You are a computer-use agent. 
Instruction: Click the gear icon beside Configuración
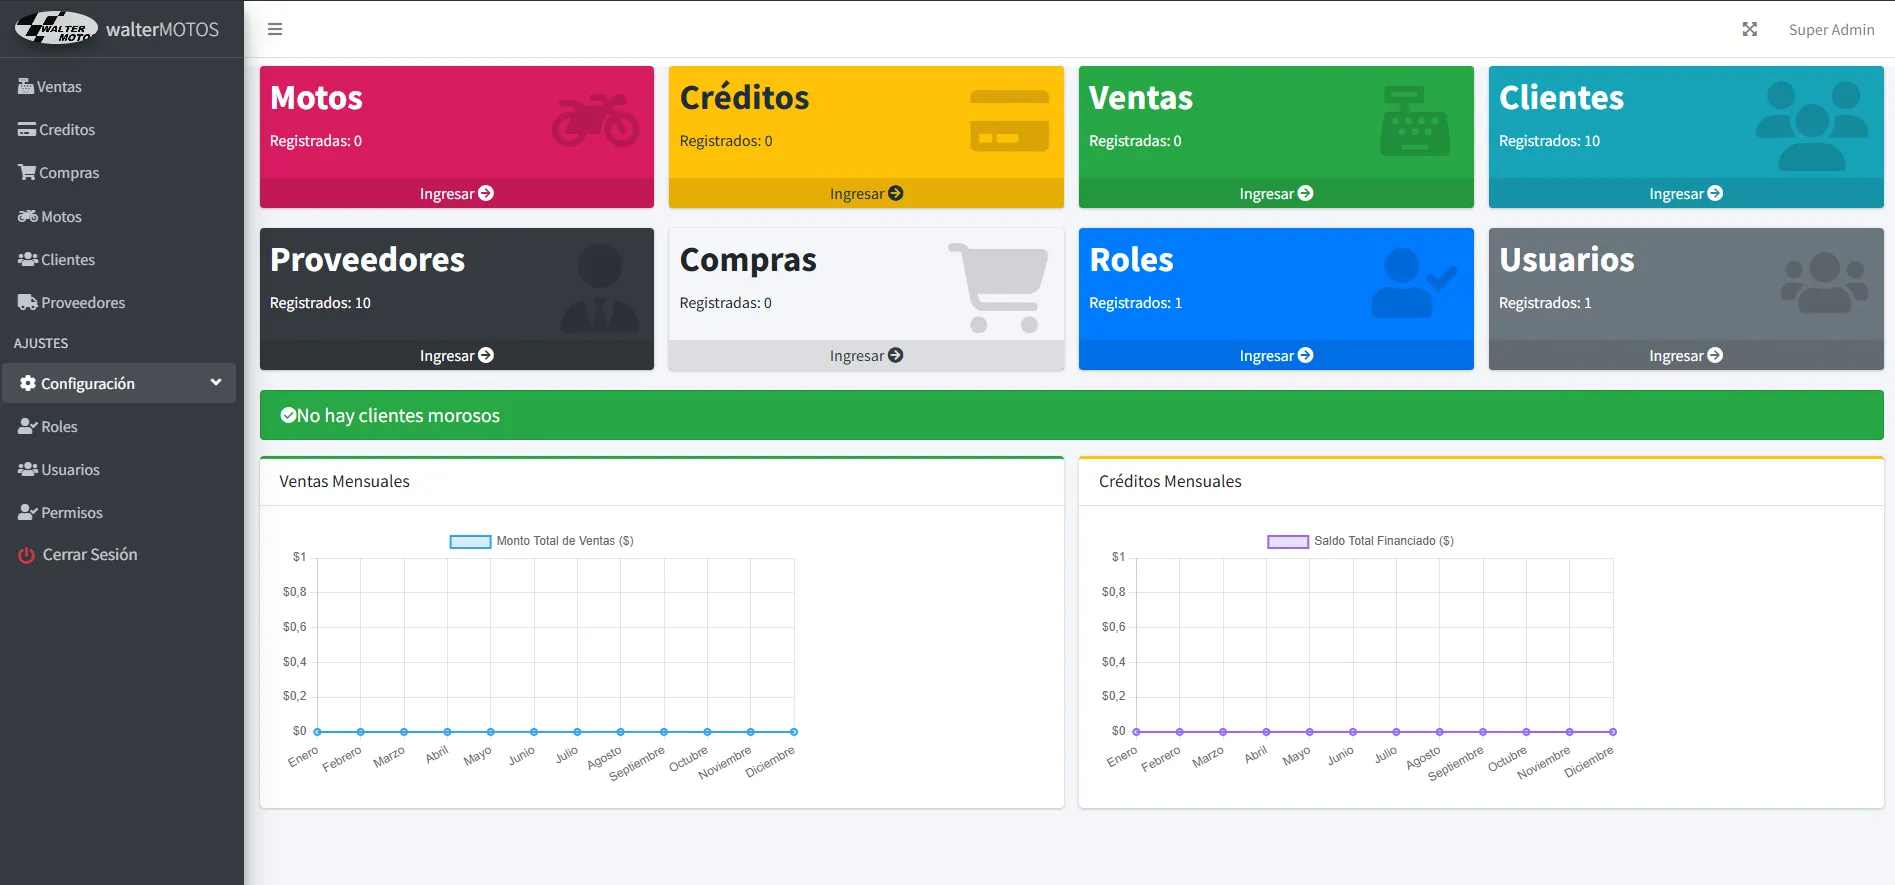click(28, 383)
